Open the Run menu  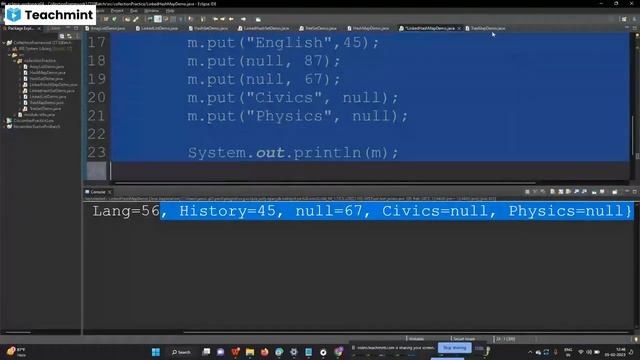point(133,11)
